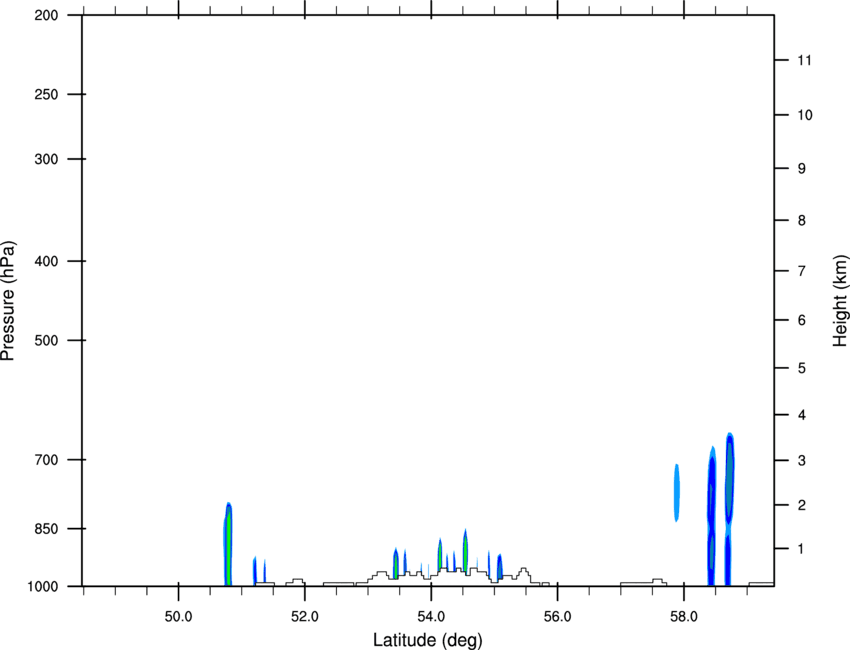Click pressure tick label 1000
Viewport: 850px width, 650px height.
43,586
